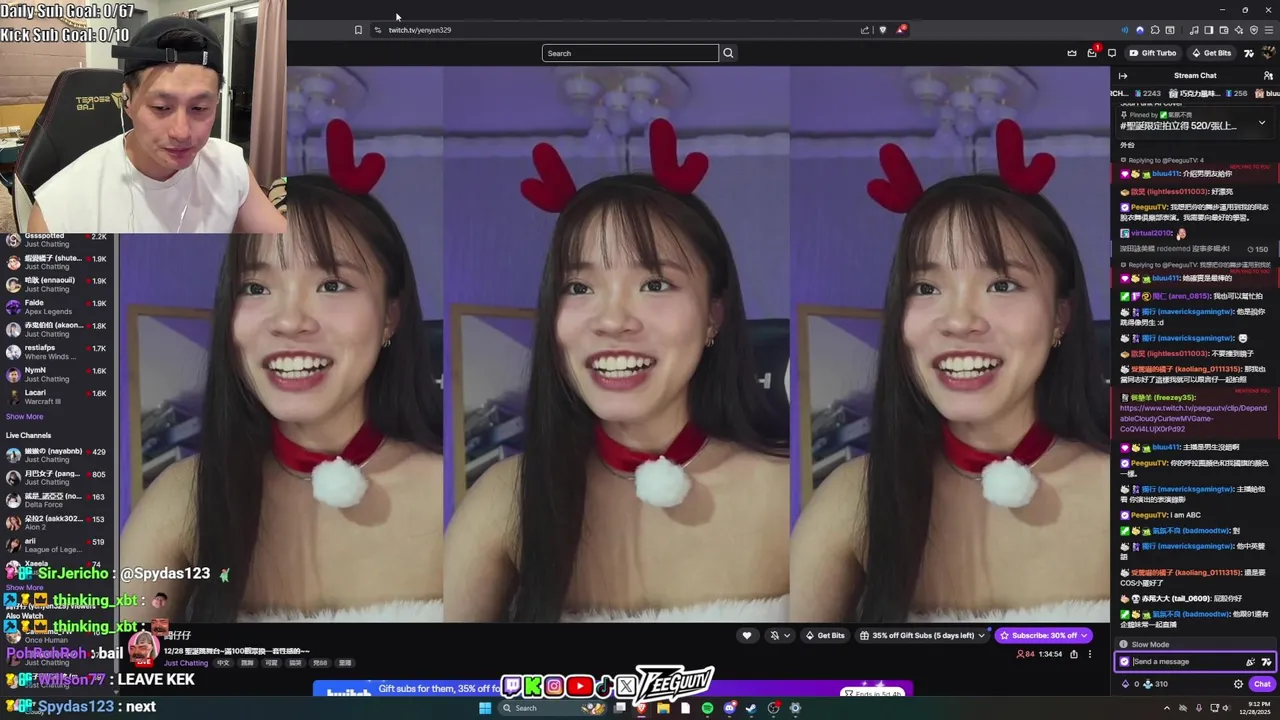Viewport: 1280px width, 720px height.
Task: Open restiafps channel in sidebar
Action: point(57,352)
